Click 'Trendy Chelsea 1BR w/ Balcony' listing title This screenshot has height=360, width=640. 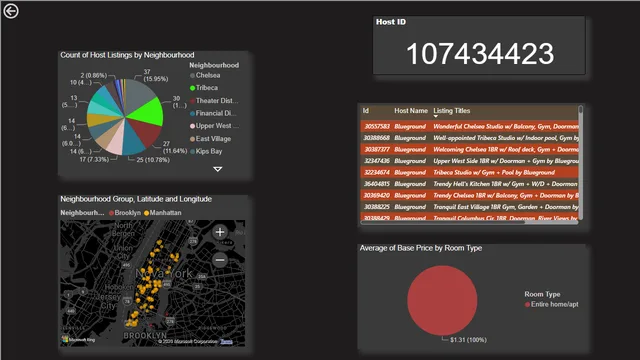[x=506, y=195]
